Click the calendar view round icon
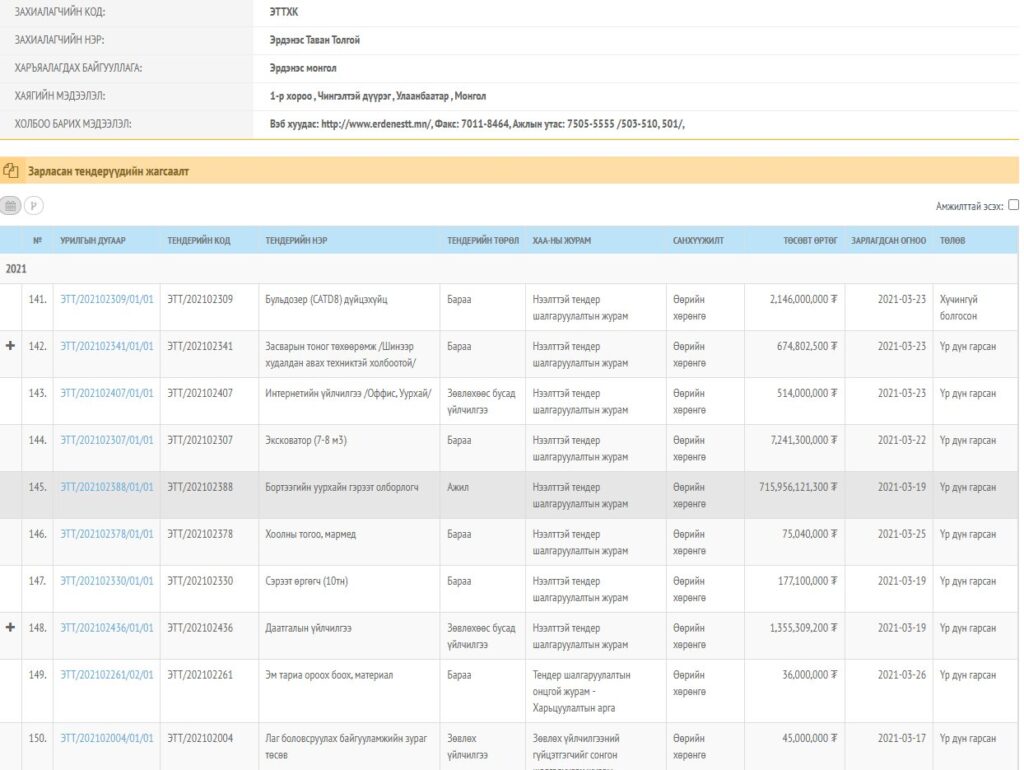Viewport: 1024px width, 770px height. click(x=10, y=206)
